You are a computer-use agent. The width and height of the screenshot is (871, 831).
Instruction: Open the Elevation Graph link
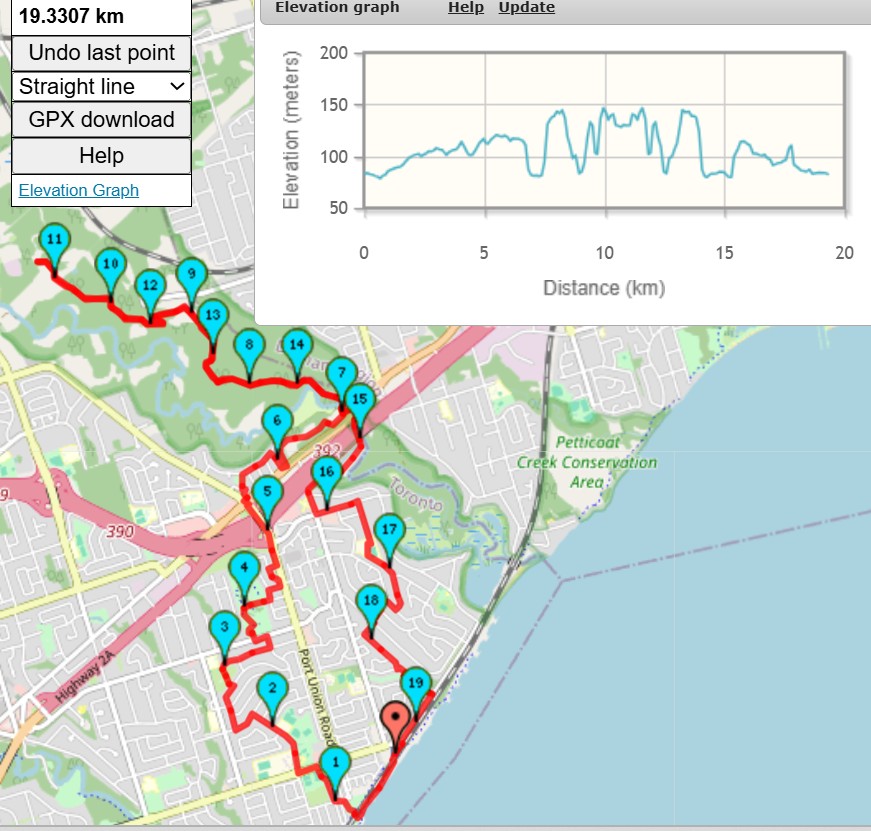pos(78,191)
